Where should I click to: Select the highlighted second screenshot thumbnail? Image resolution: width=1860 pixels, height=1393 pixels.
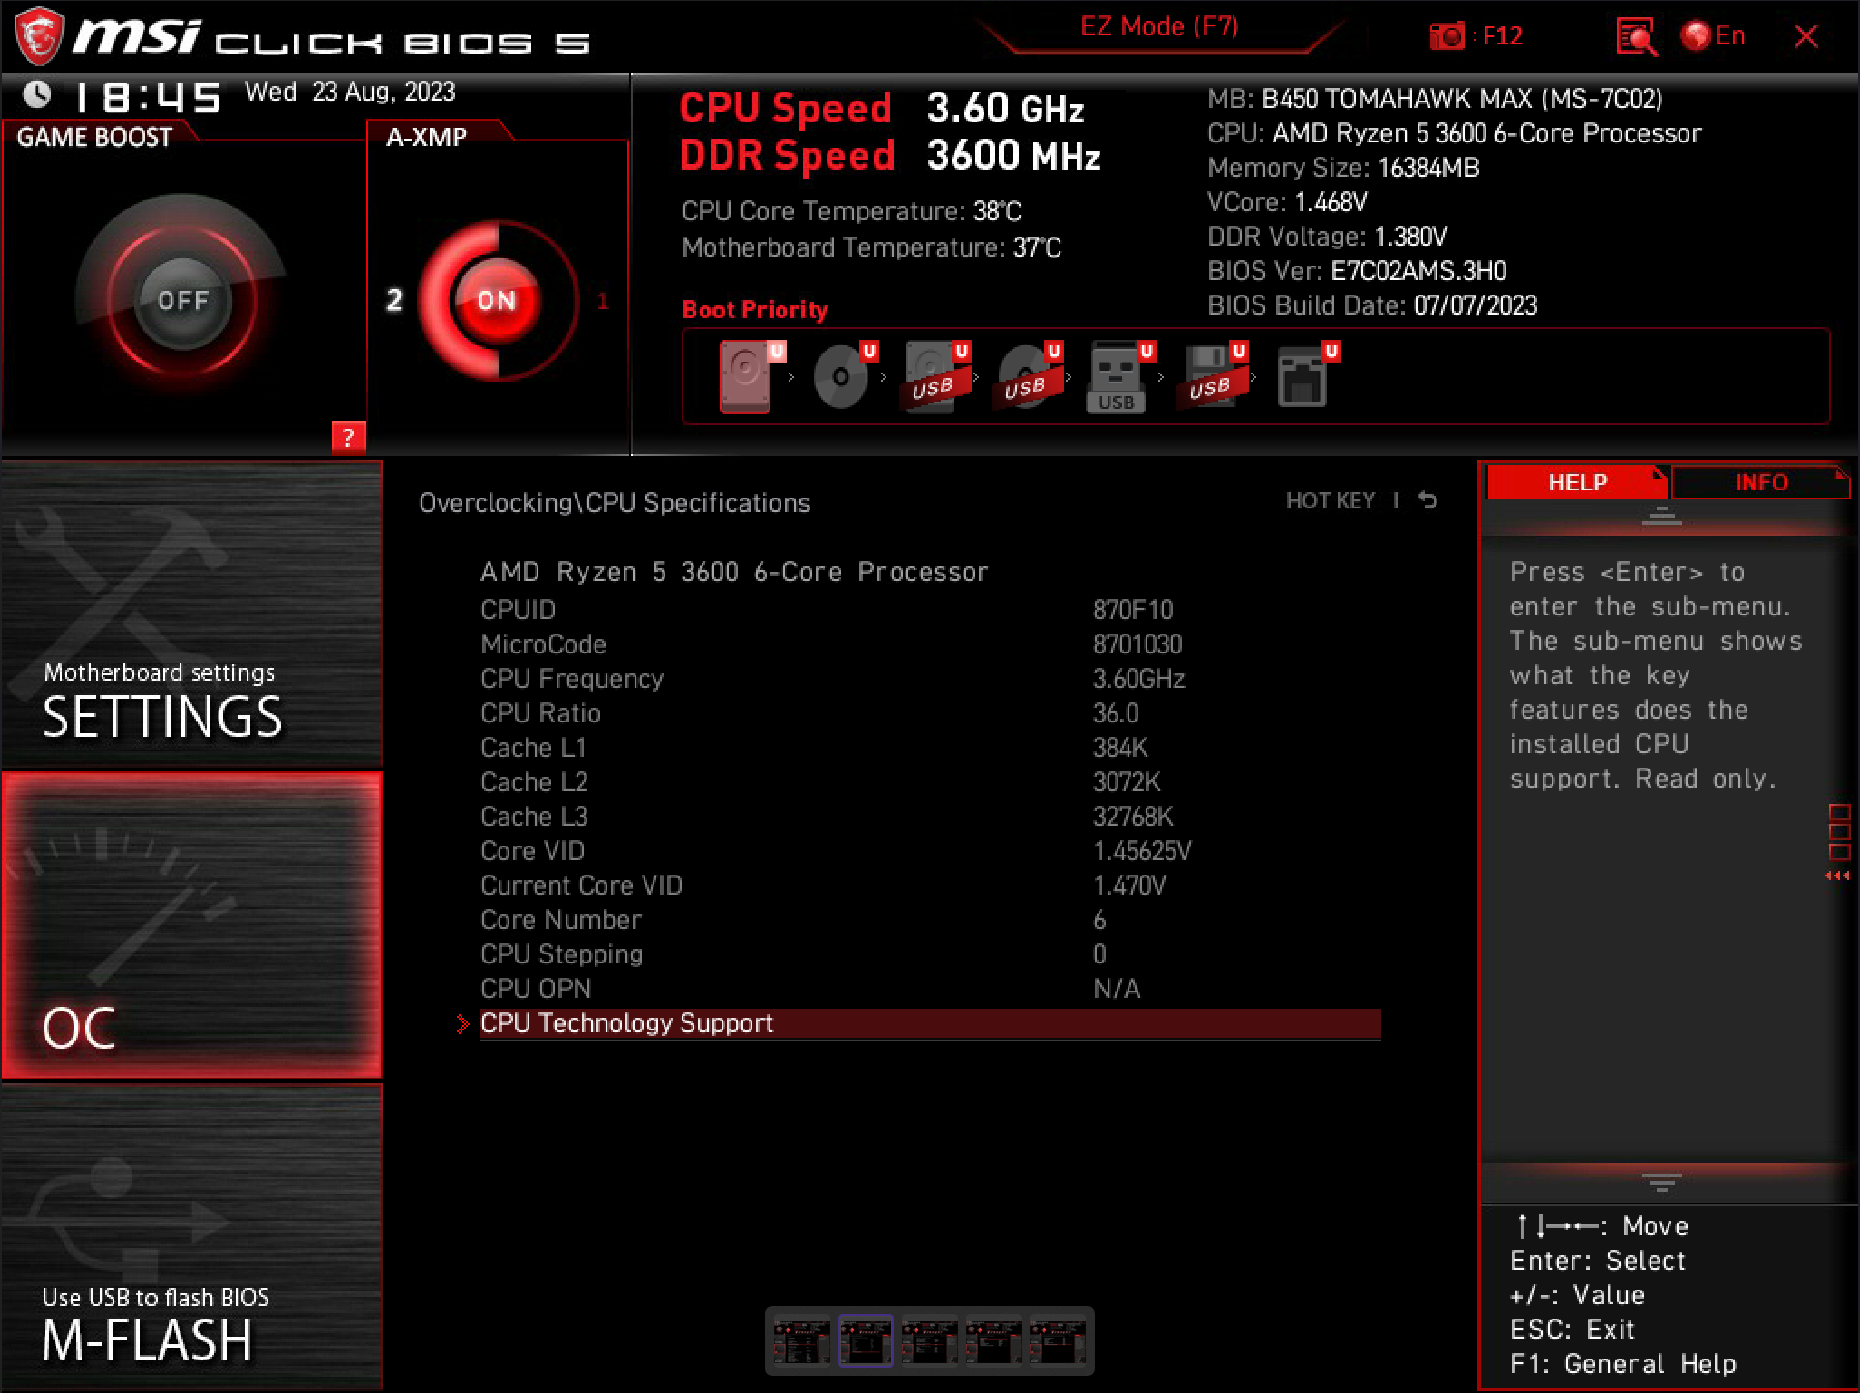[x=865, y=1341]
